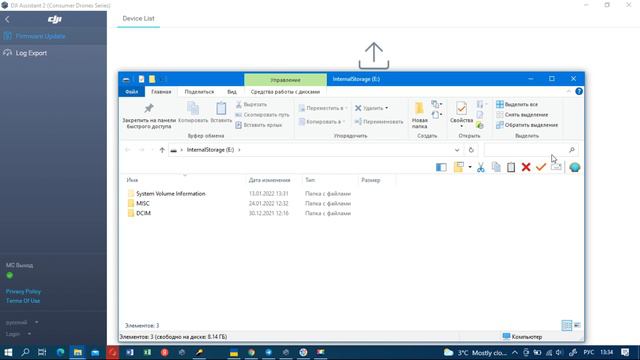Viewport: 640px width, 360px height.
Task: Open Explorer help question mark icon
Action: pos(579,91)
